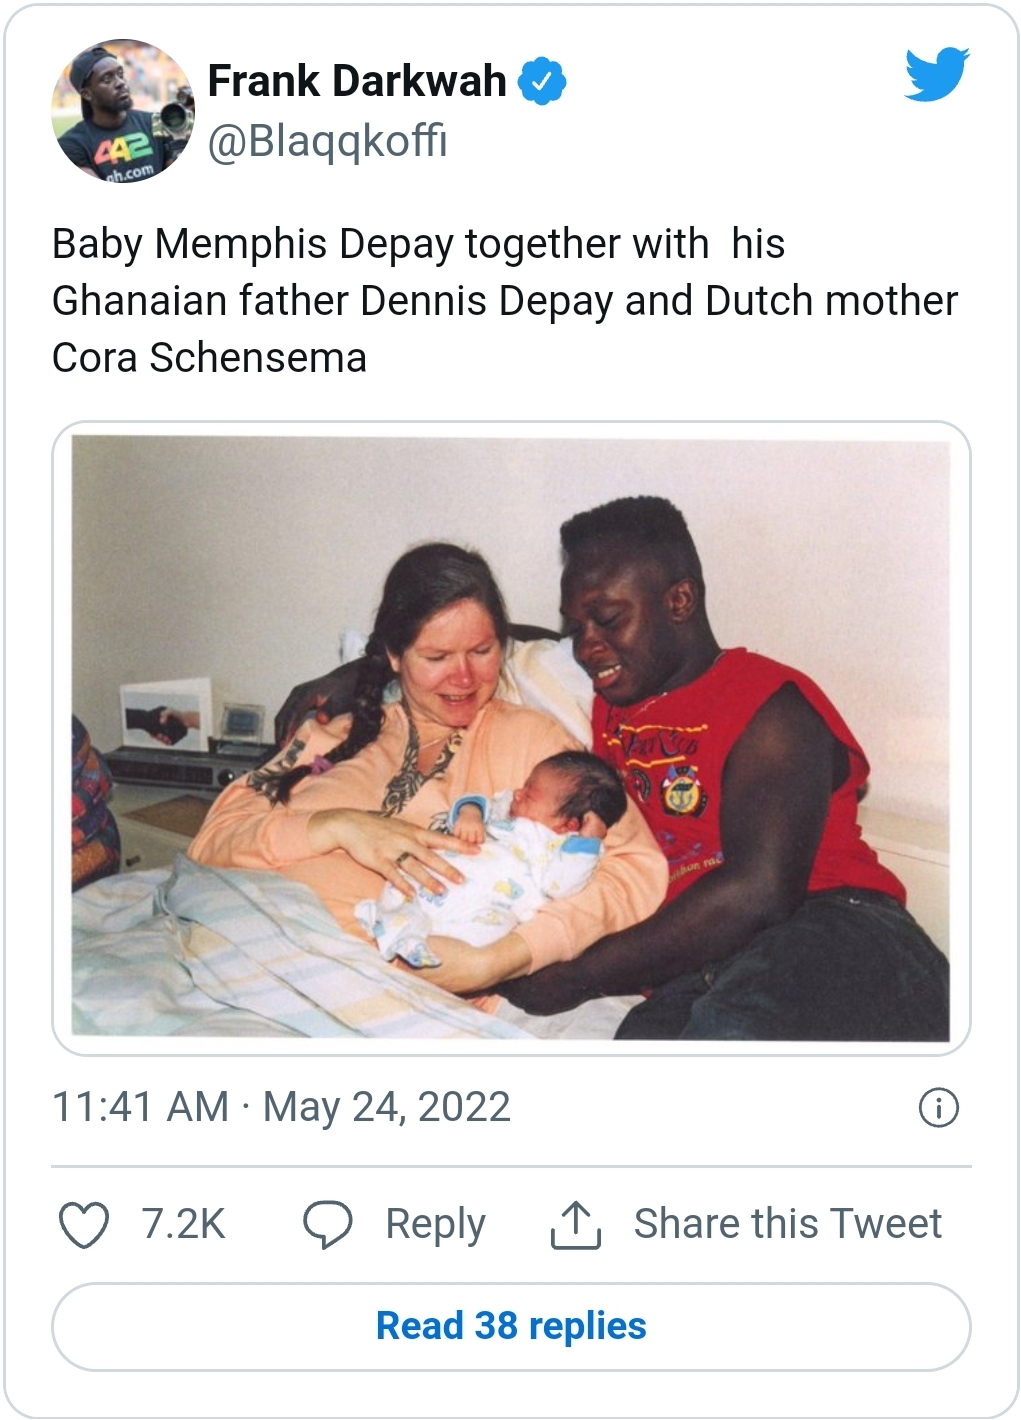Click the Frank Darkwah display name

tap(357, 82)
